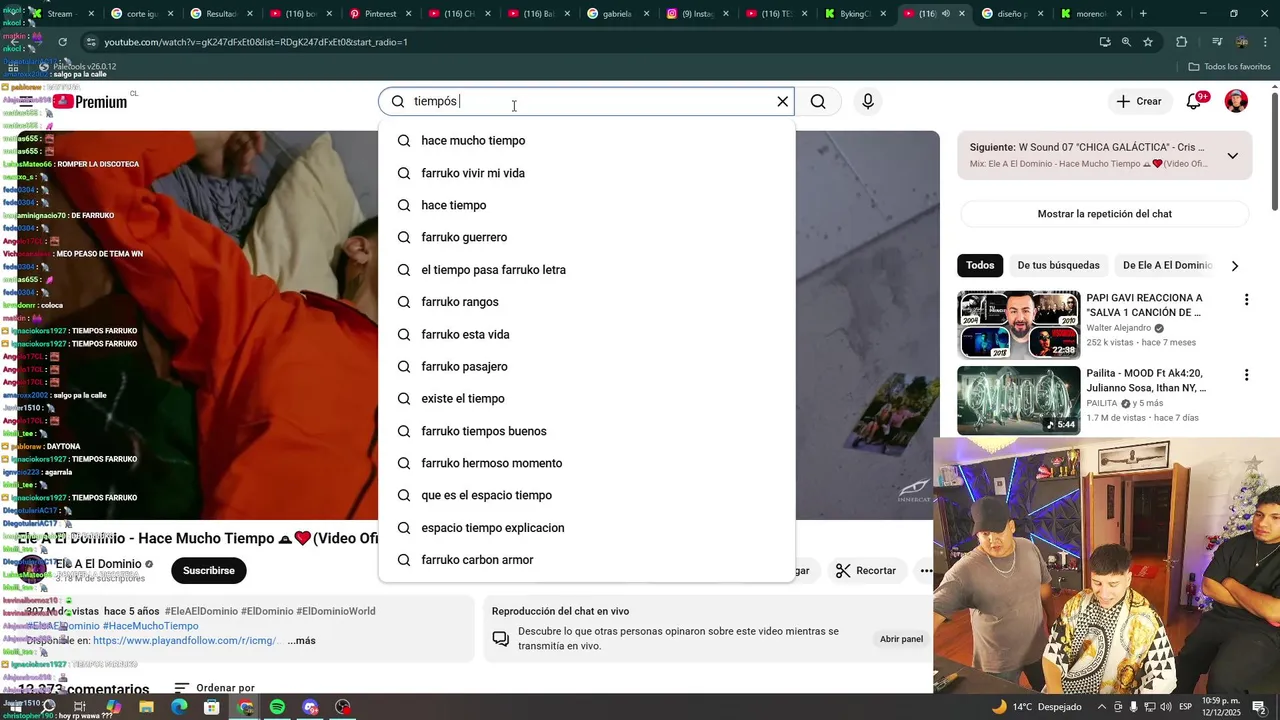
Task: Click the browser address bar URL
Action: point(256,42)
